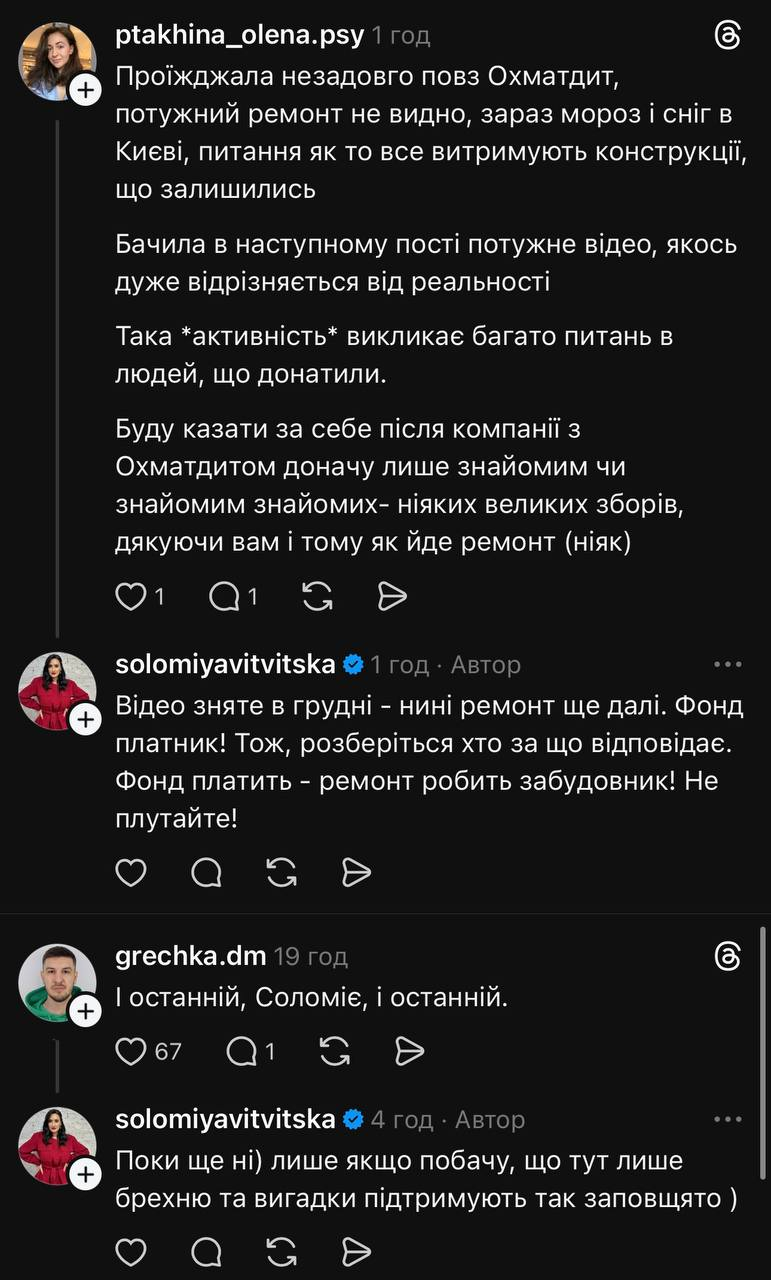Follow solomiyavitvitska via plus badge on first reply

(87, 719)
